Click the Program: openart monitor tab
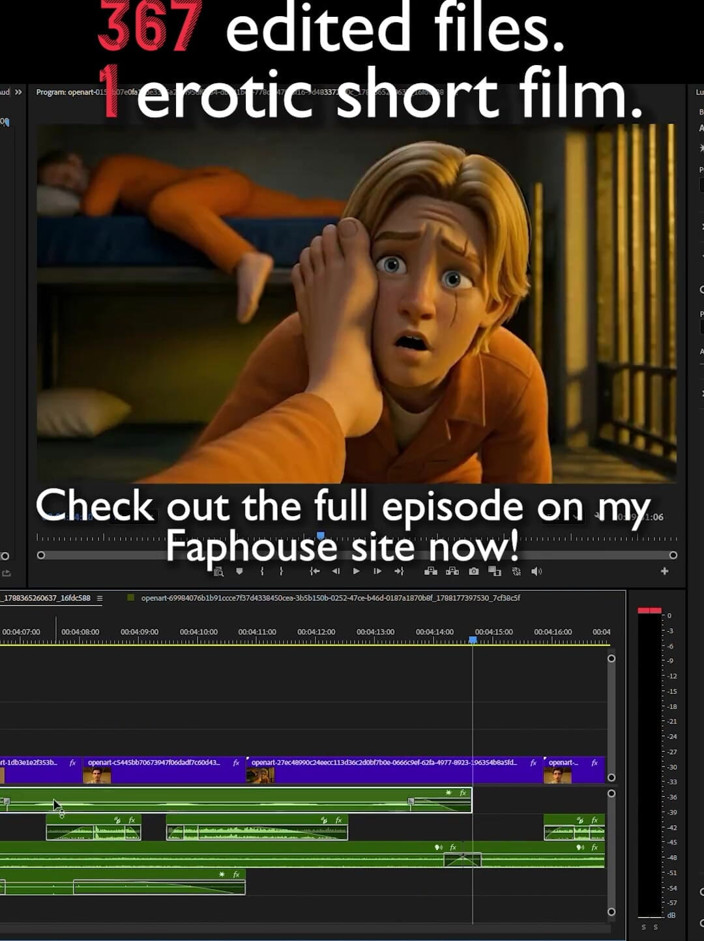 [66, 92]
